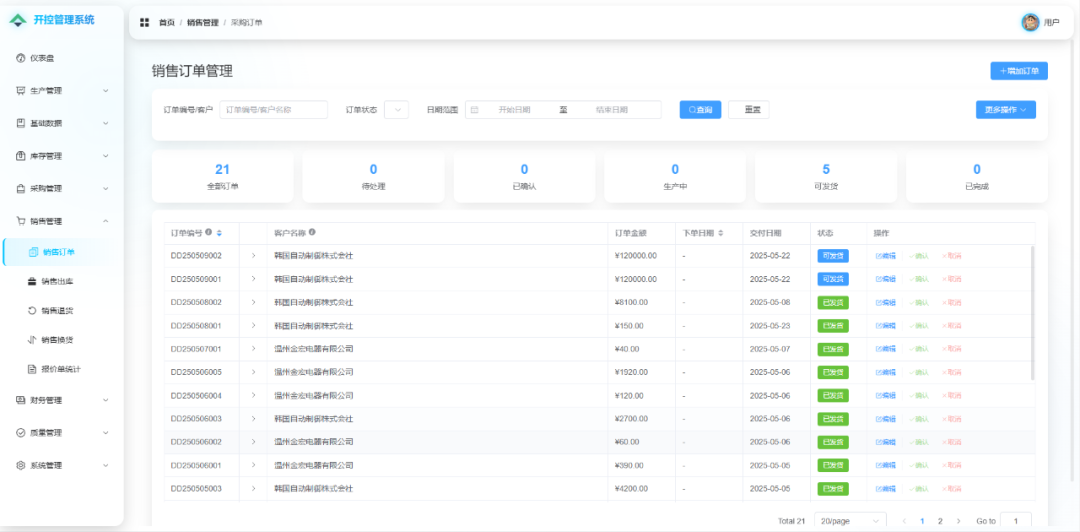Expand the 质量管理 sidebar menu
This screenshot has height=532, width=1080.
pyautogui.click(x=62, y=433)
